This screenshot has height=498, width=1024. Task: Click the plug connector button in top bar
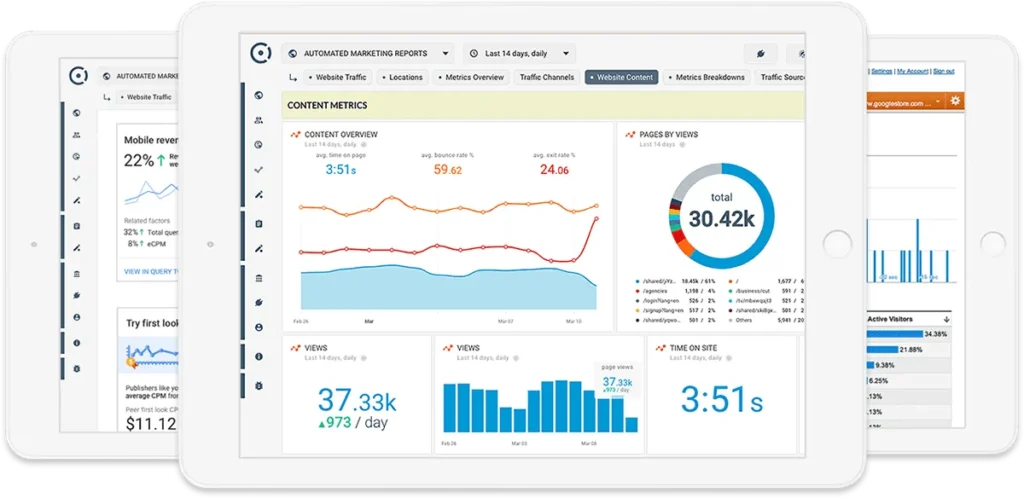761,54
